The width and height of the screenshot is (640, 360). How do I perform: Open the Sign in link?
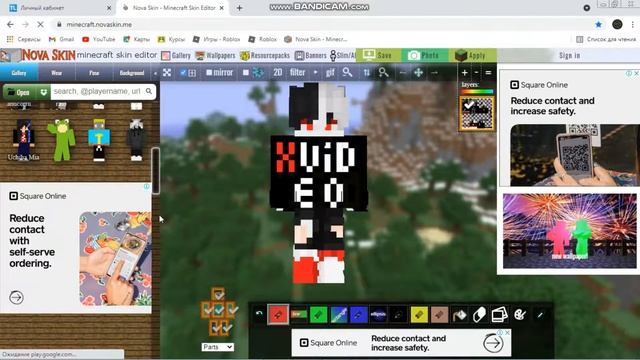coord(570,55)
